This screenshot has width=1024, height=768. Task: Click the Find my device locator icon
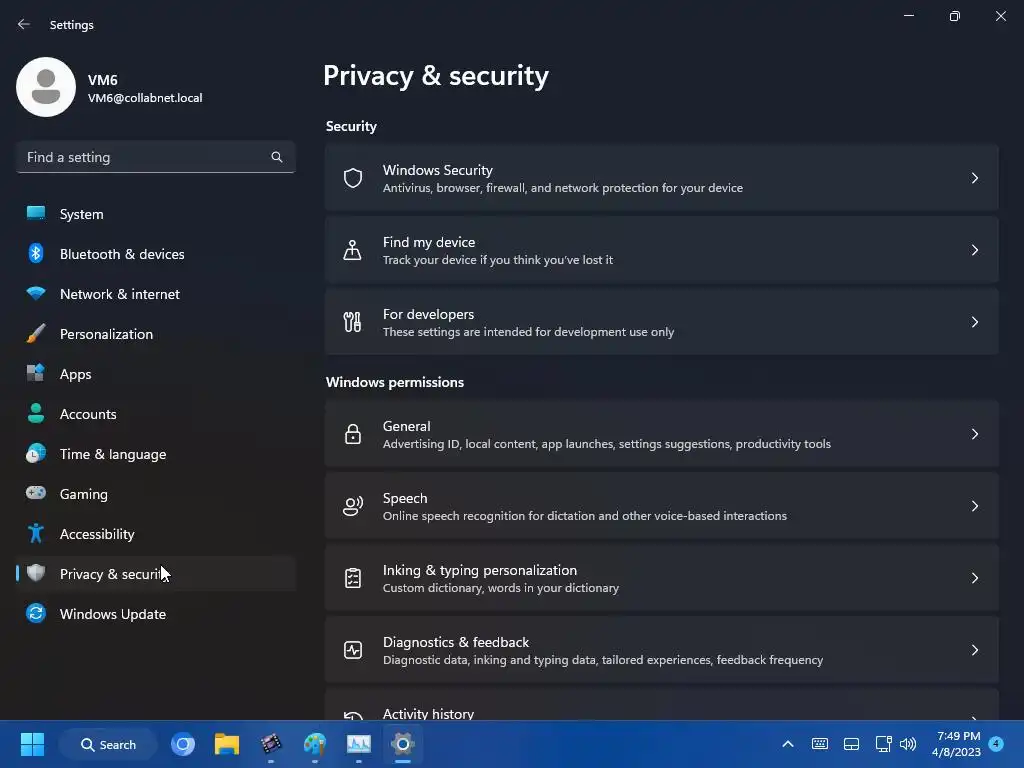click(353, 250)
